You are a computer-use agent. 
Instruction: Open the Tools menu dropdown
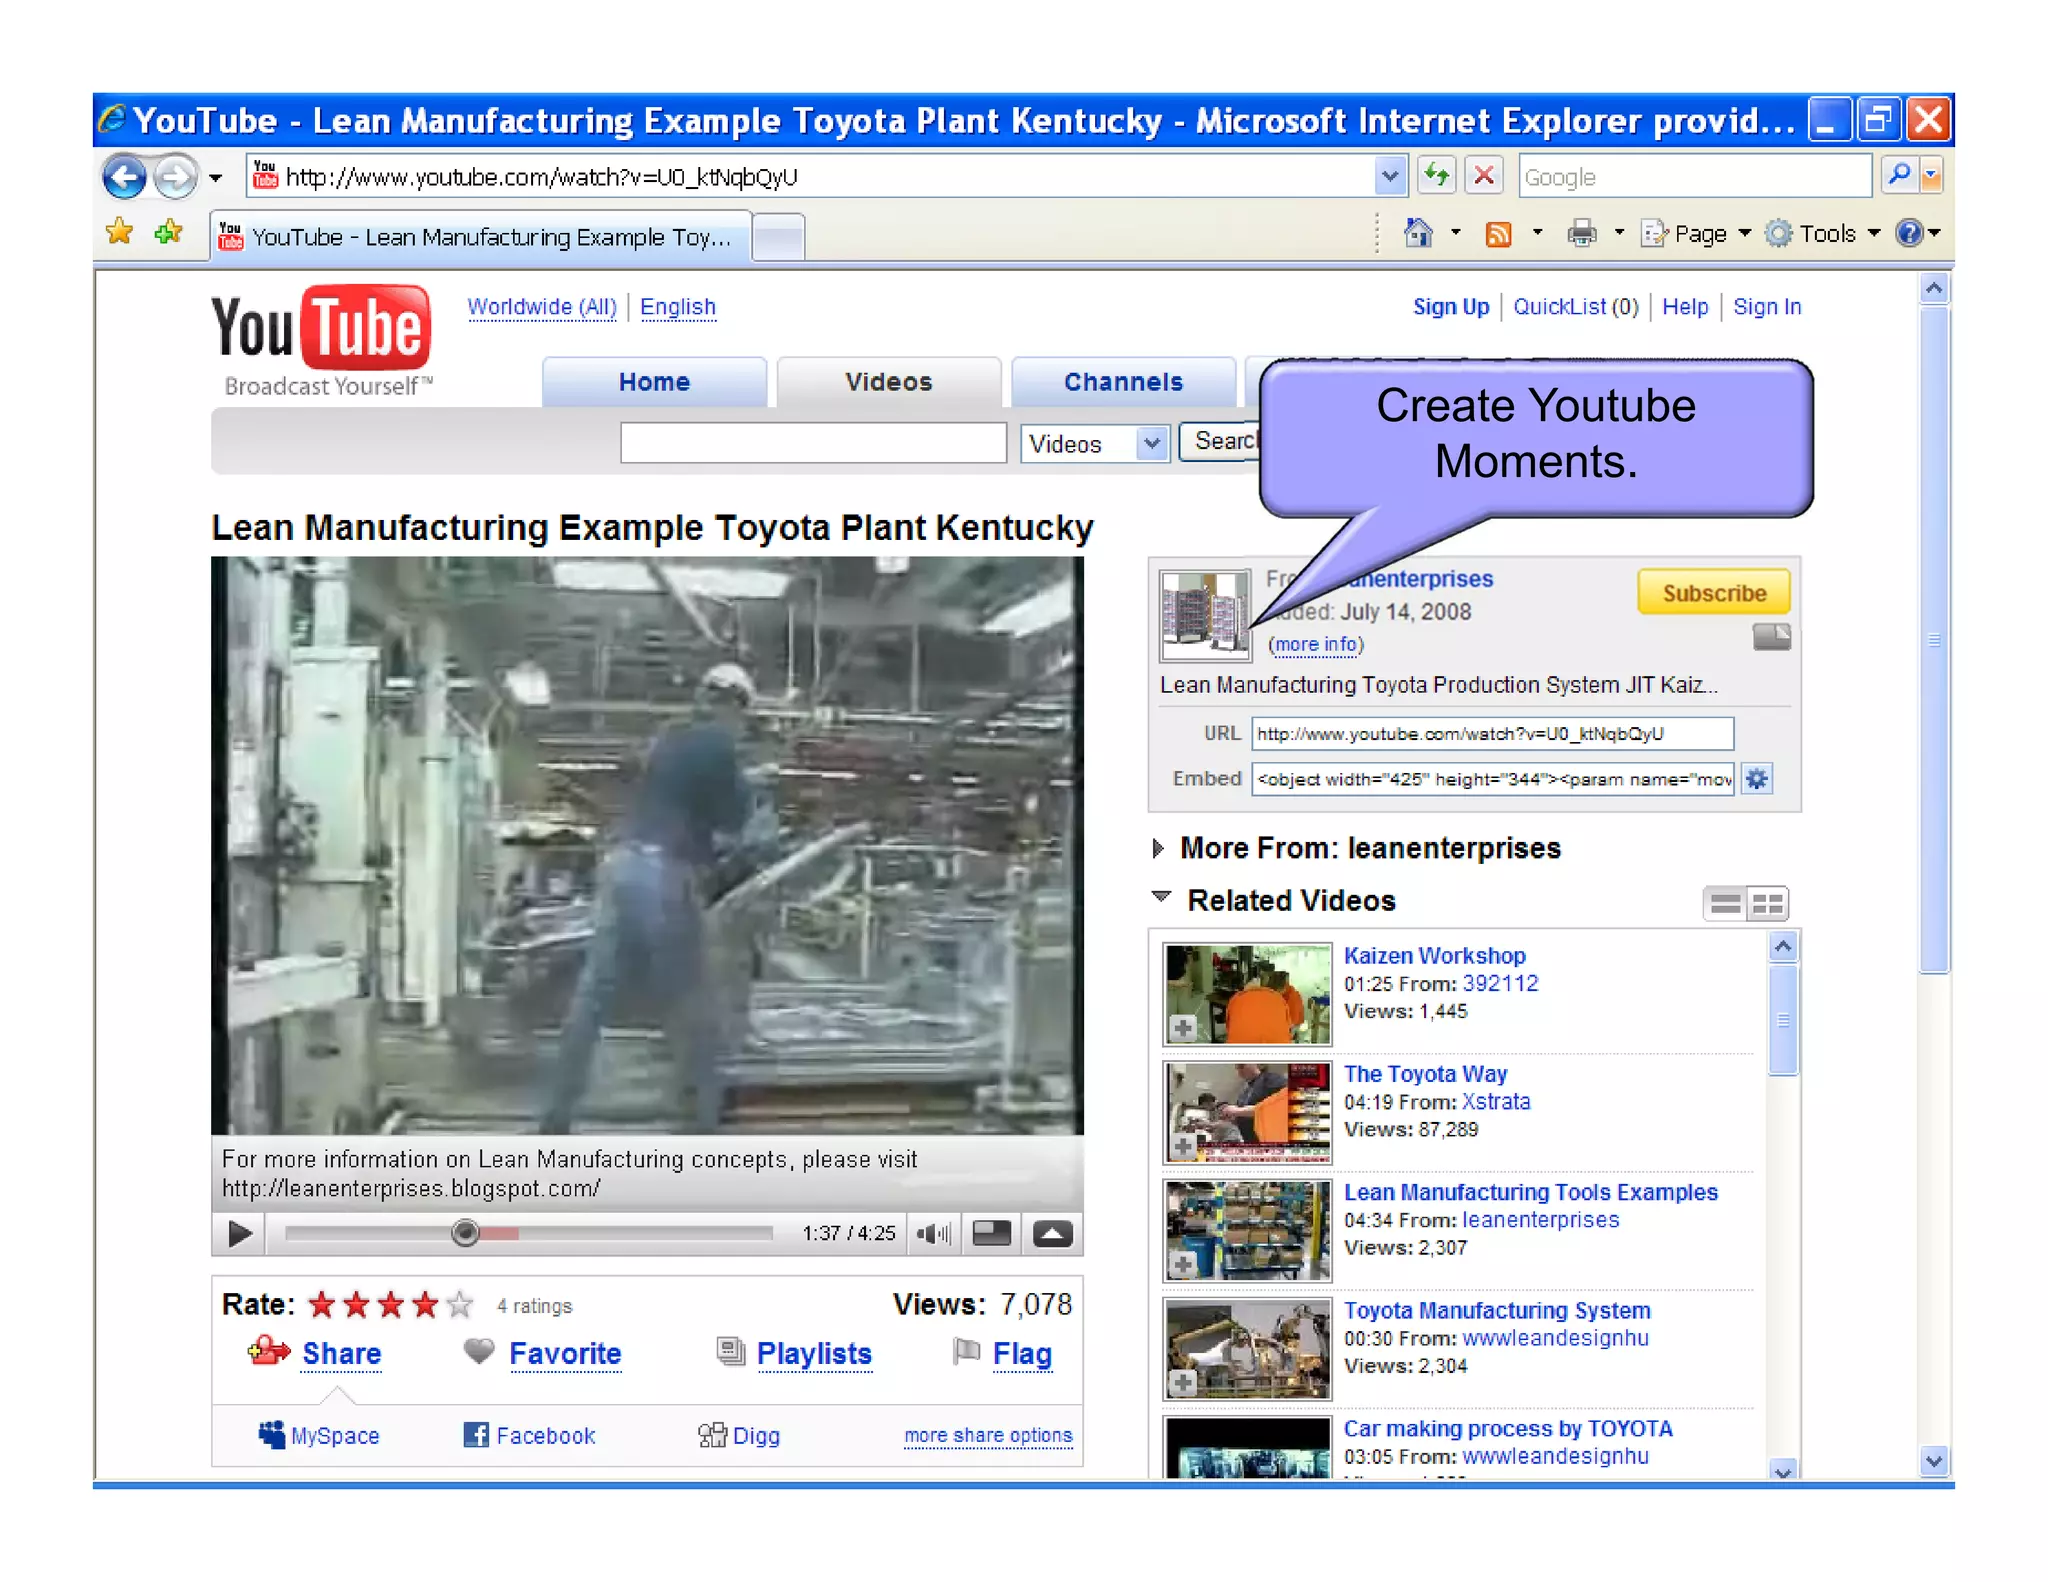[1822, 233]
